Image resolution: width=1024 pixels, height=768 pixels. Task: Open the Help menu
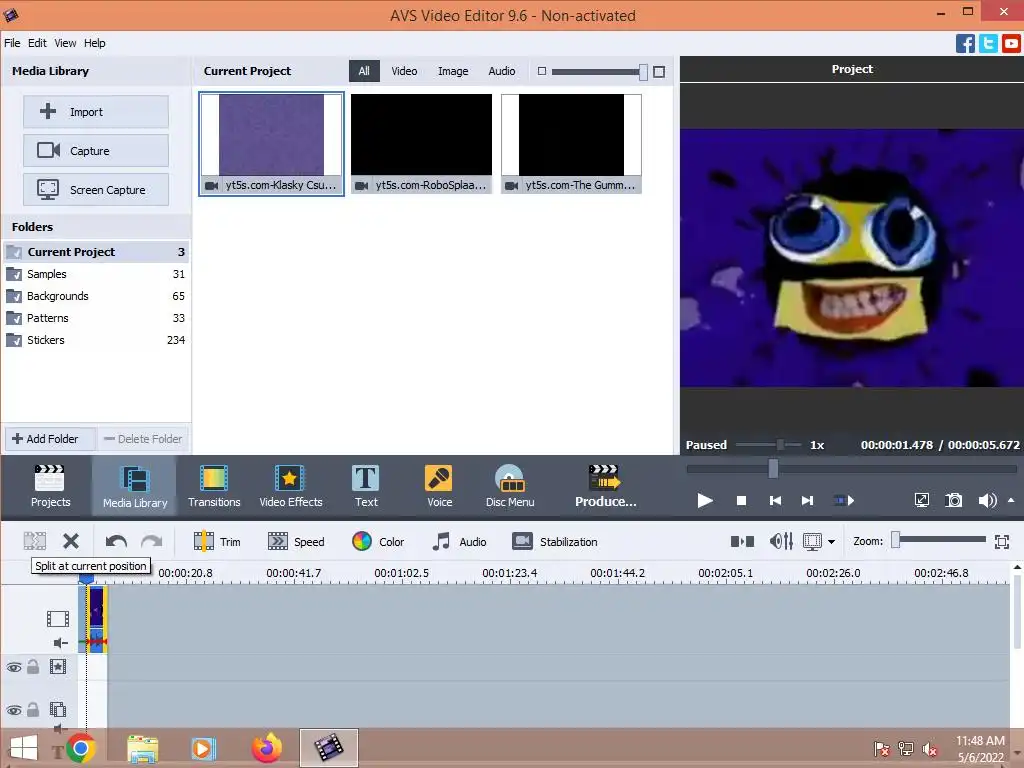click(94, 43)
